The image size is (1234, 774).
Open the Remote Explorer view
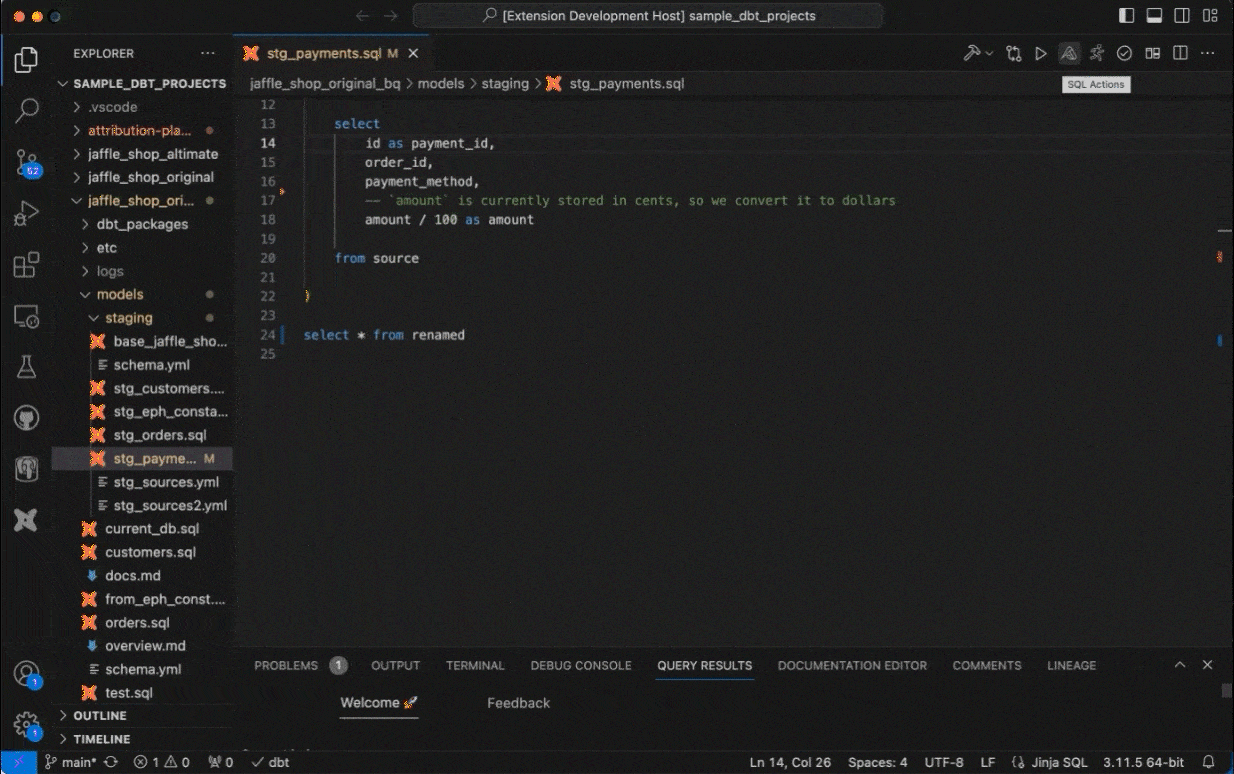(27, 317)
